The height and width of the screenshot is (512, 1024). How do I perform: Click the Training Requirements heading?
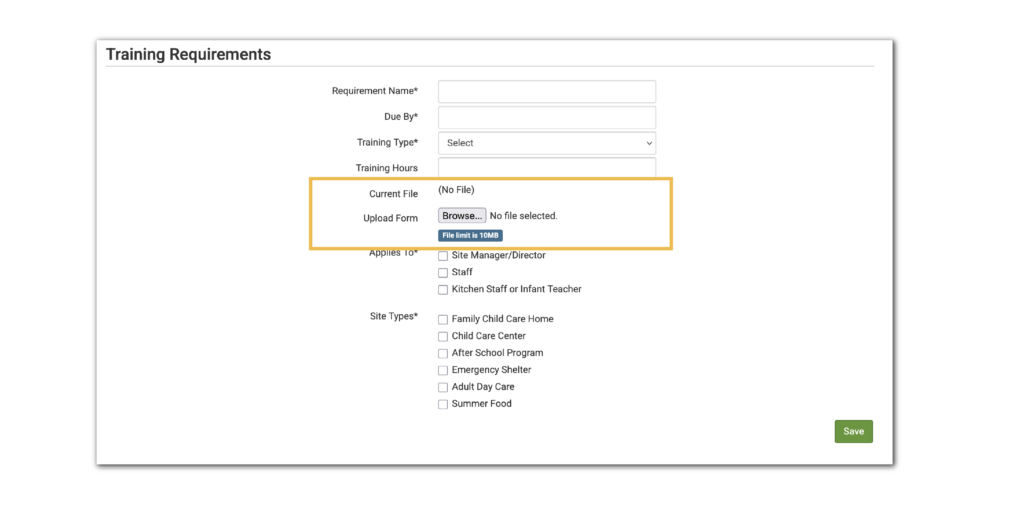(188, 54)
